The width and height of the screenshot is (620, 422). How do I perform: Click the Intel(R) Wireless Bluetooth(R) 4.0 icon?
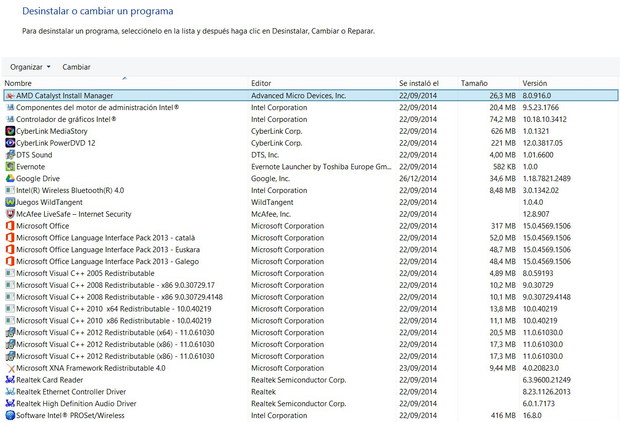[x=10, y=190]
